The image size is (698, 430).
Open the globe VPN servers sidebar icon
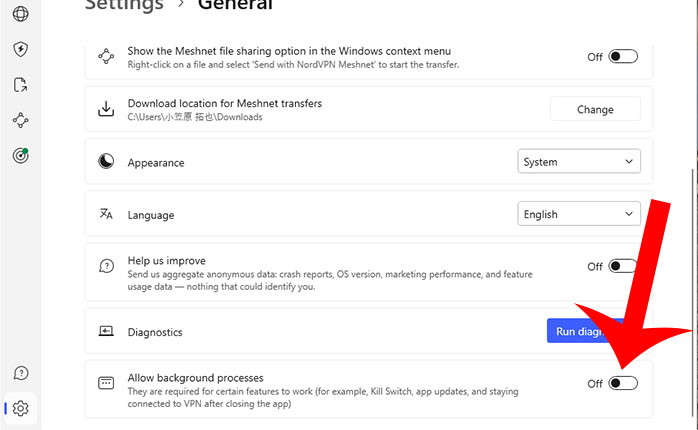coord(21,14)
